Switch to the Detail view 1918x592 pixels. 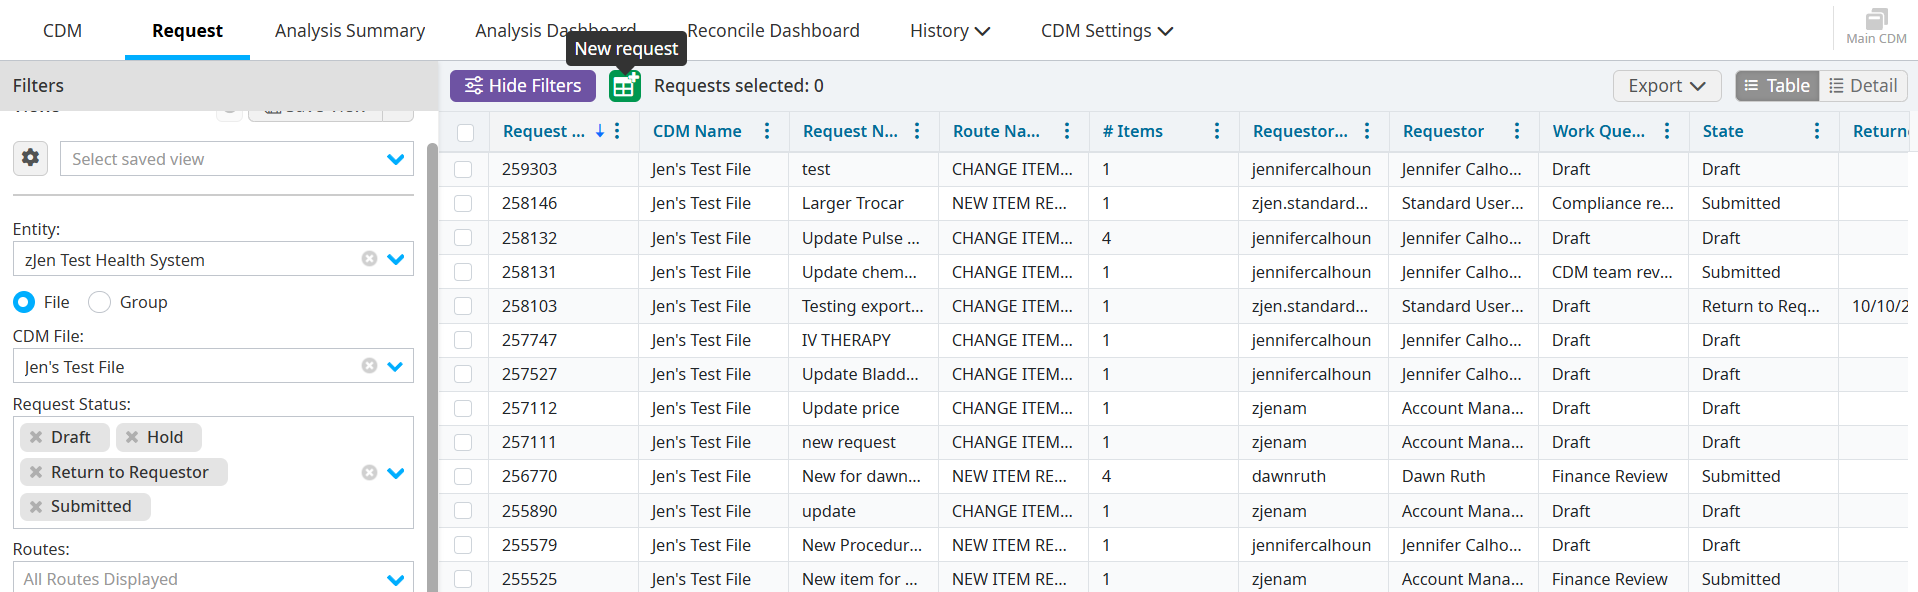tap(1863, 86)
